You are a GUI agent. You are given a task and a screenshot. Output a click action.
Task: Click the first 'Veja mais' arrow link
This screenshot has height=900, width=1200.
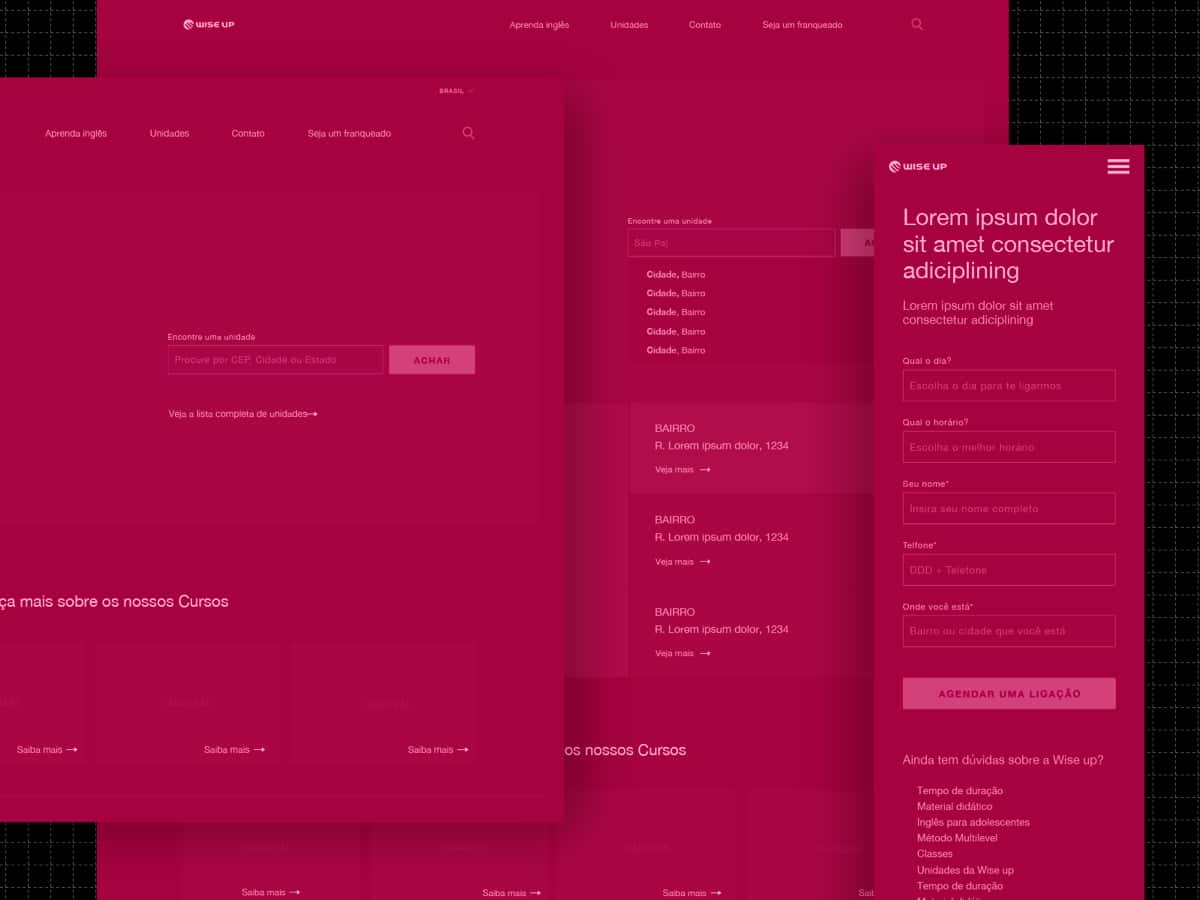683,470
